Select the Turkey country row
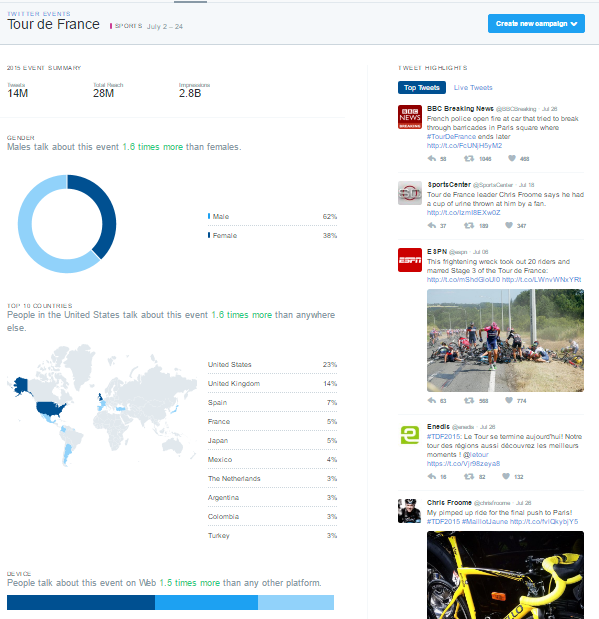 pyautogui.click(x=272, y=535)
